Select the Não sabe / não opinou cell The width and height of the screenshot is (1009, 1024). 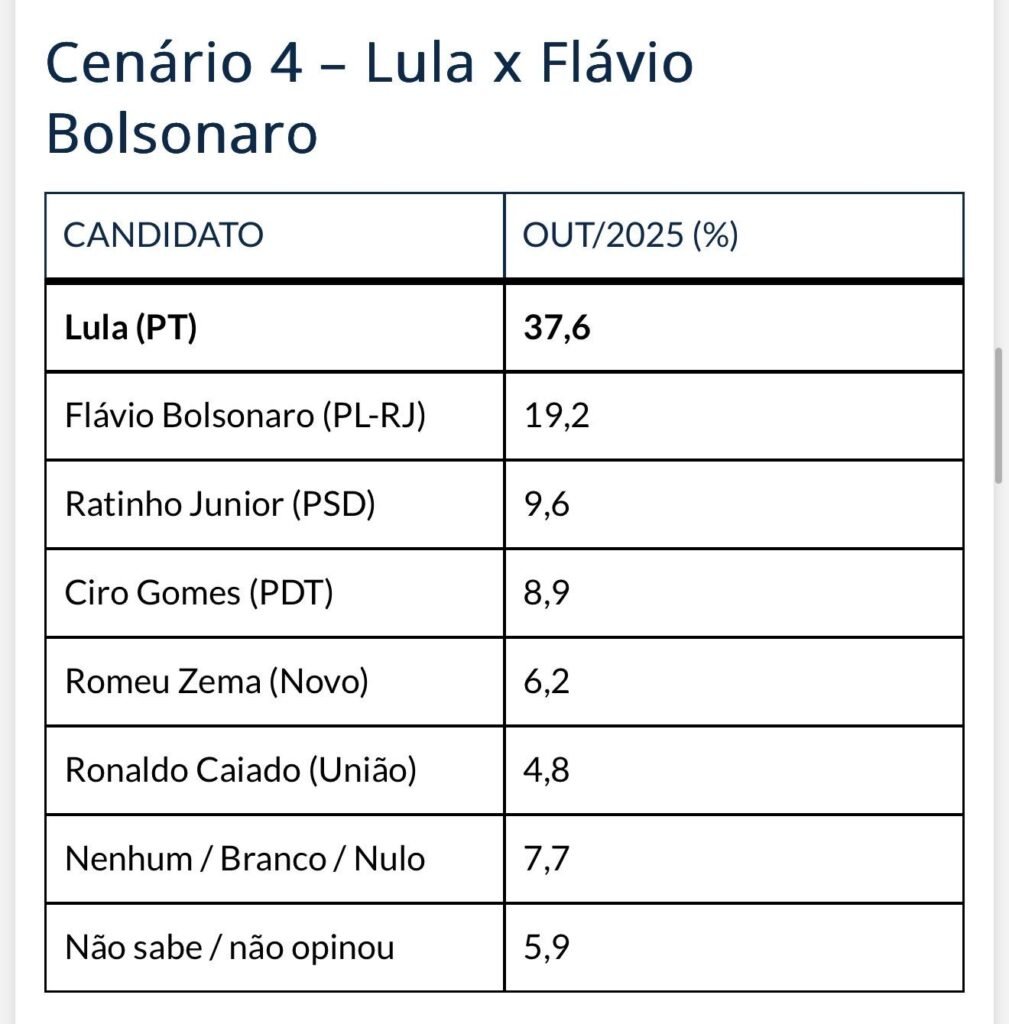(x=229, y=947)
